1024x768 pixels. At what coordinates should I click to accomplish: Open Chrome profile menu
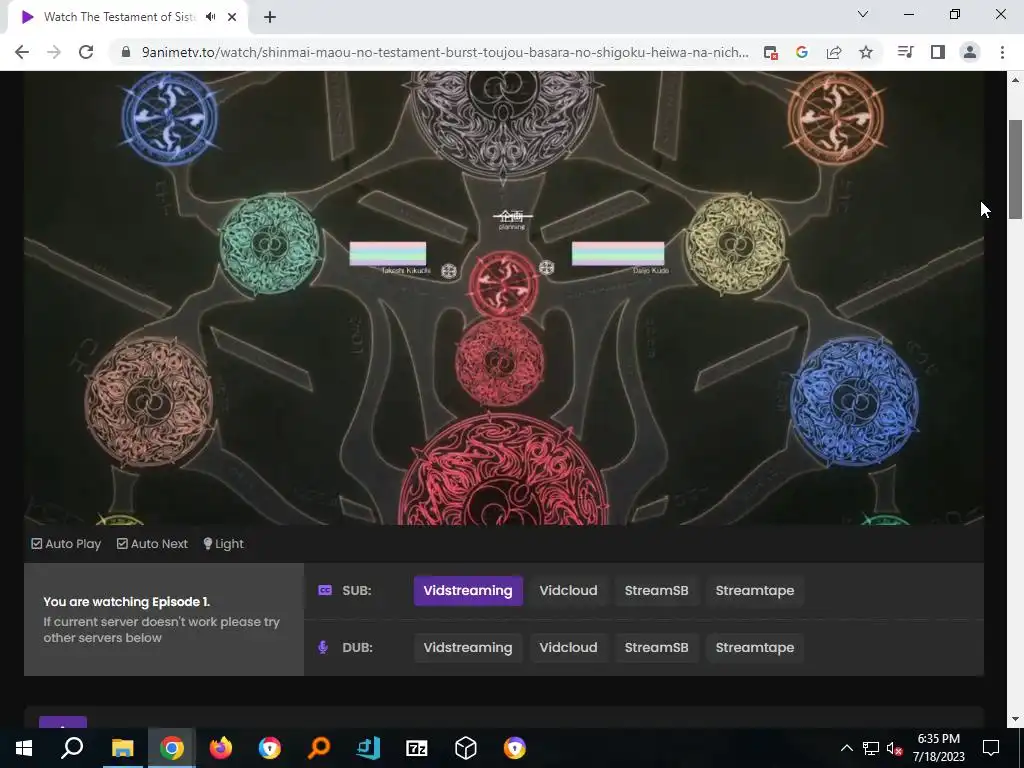pos(970,52)
